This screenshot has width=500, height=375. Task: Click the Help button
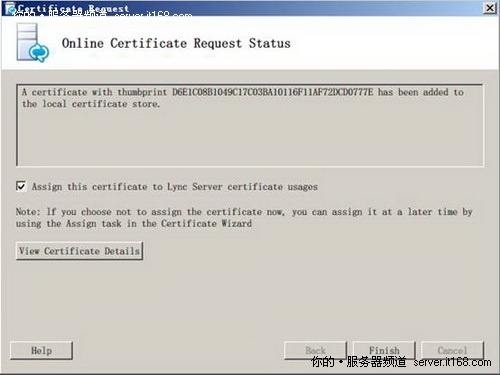[x=41, y=350]
